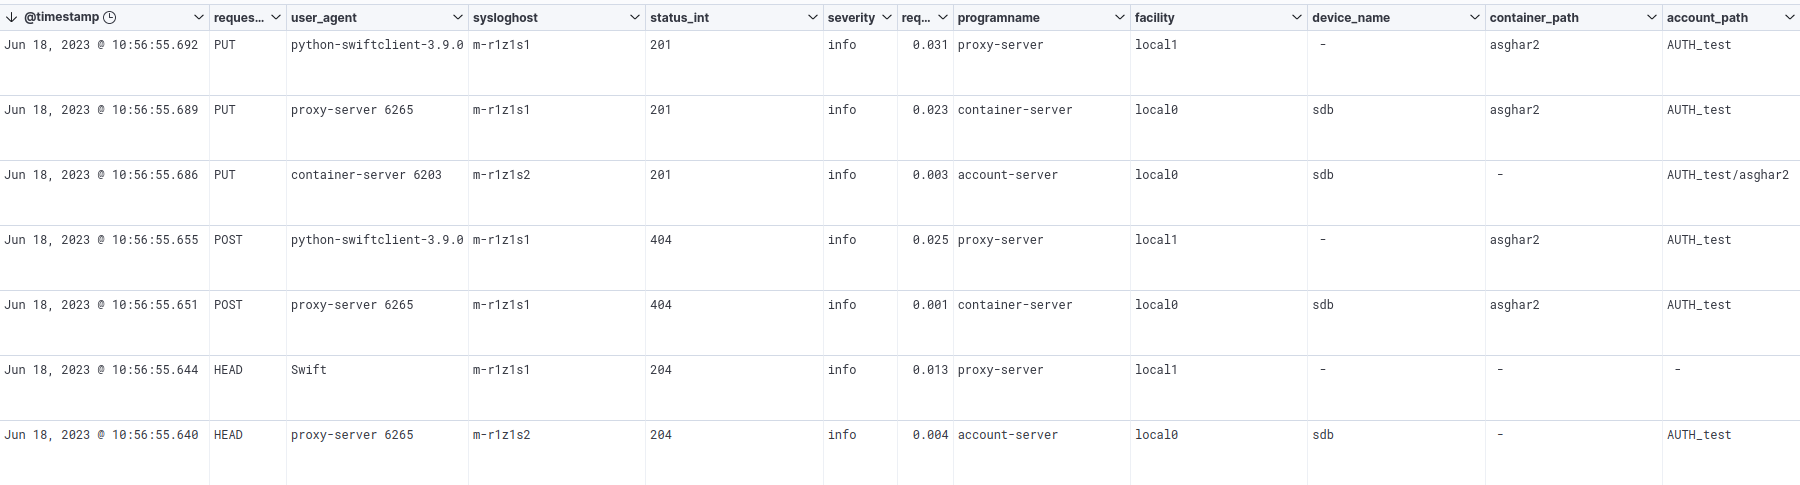The image size is (1800, 485).
Task: Click the device_name column chevron icon
Action: tap(1475, 17)
